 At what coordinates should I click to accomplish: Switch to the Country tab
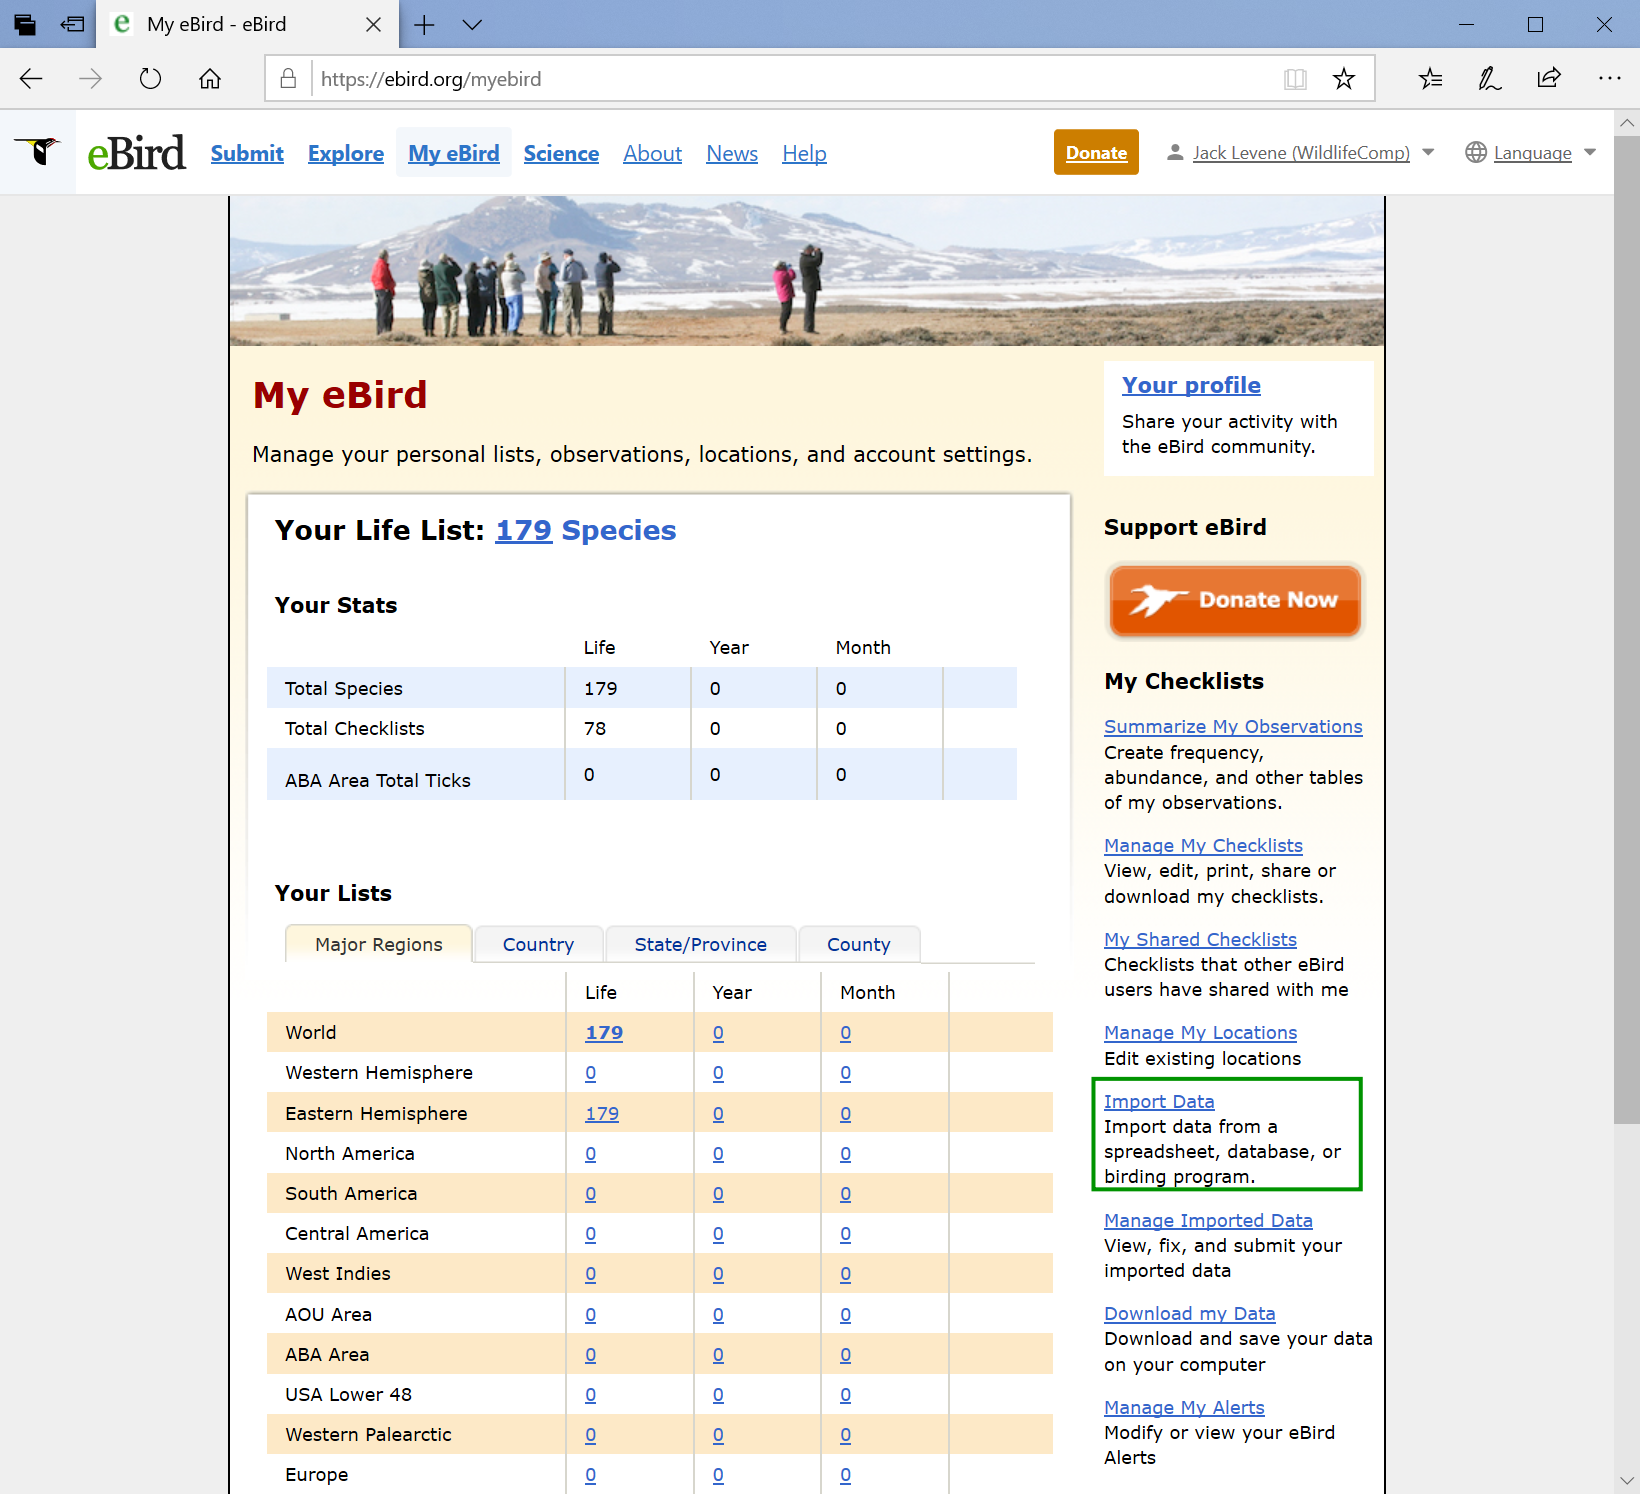coord(538,944)
